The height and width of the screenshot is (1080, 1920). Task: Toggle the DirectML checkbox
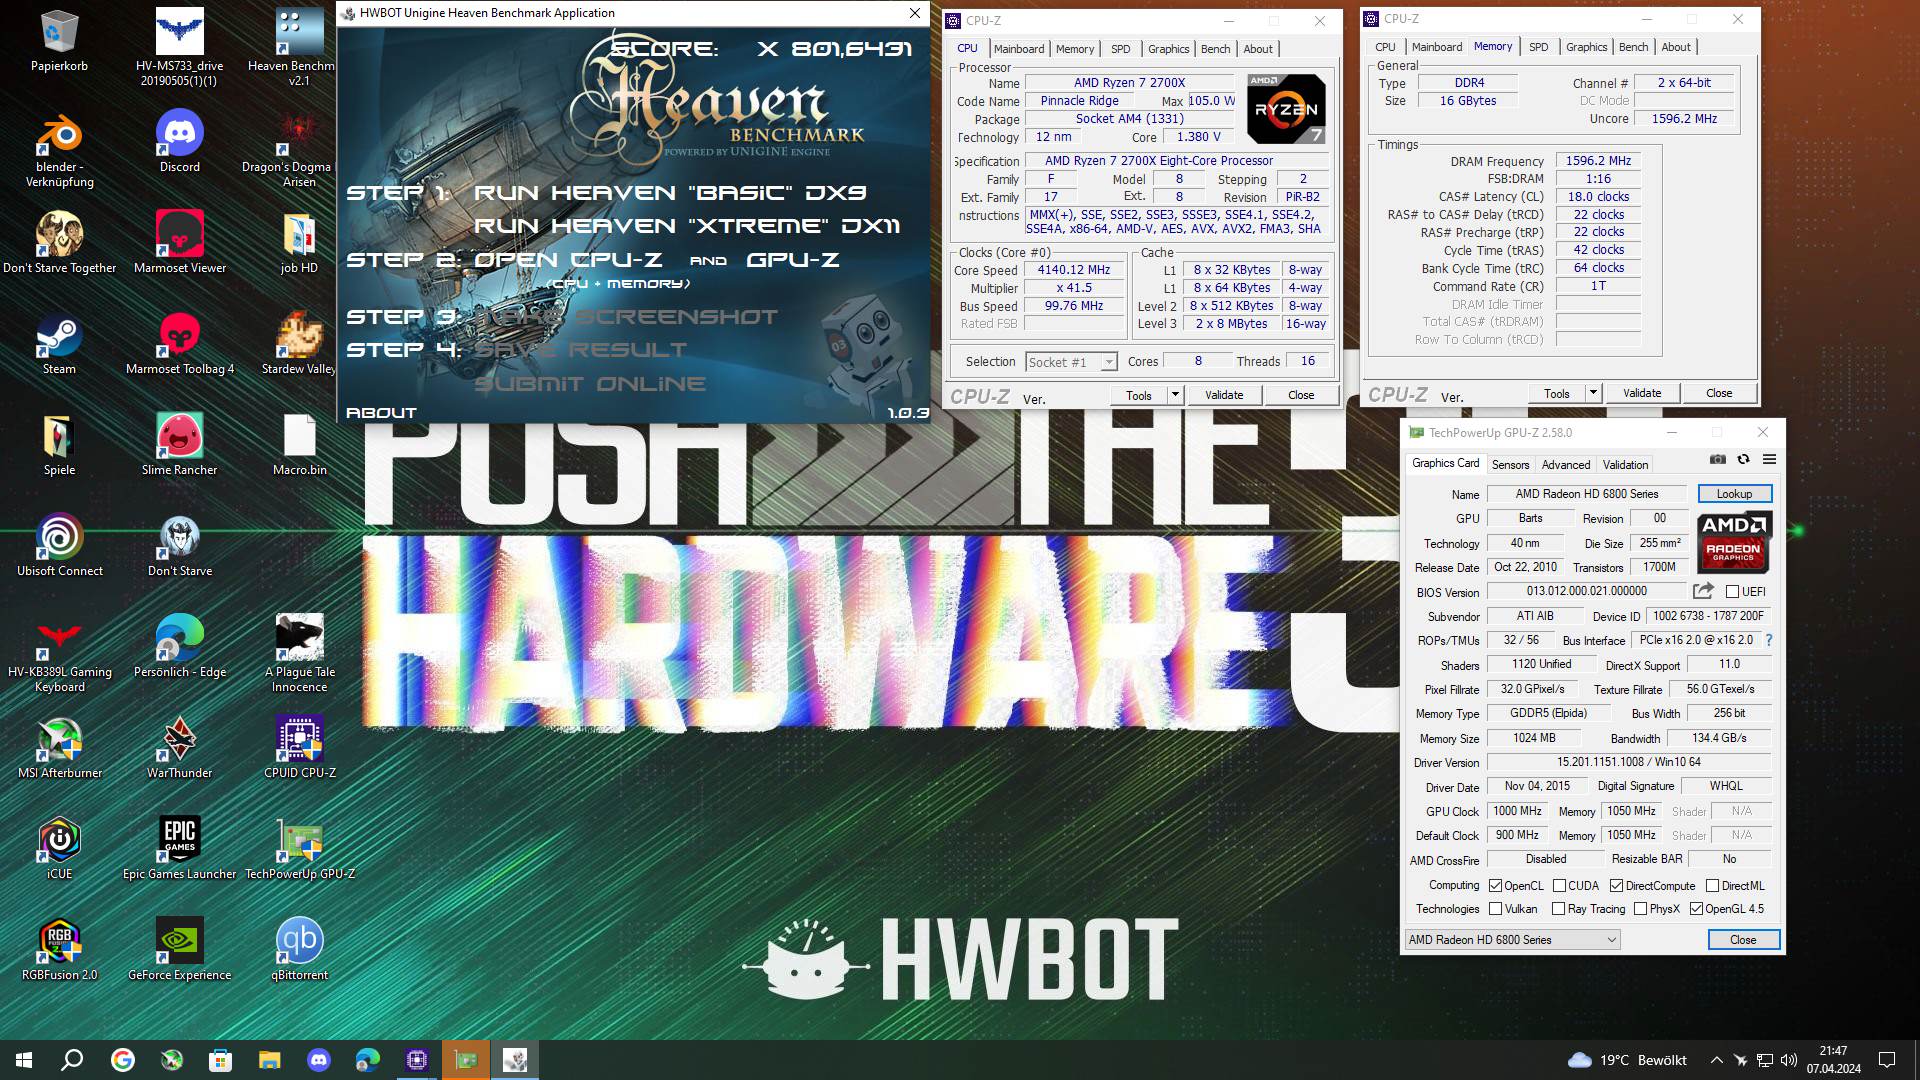click(x=1712, y=886)
